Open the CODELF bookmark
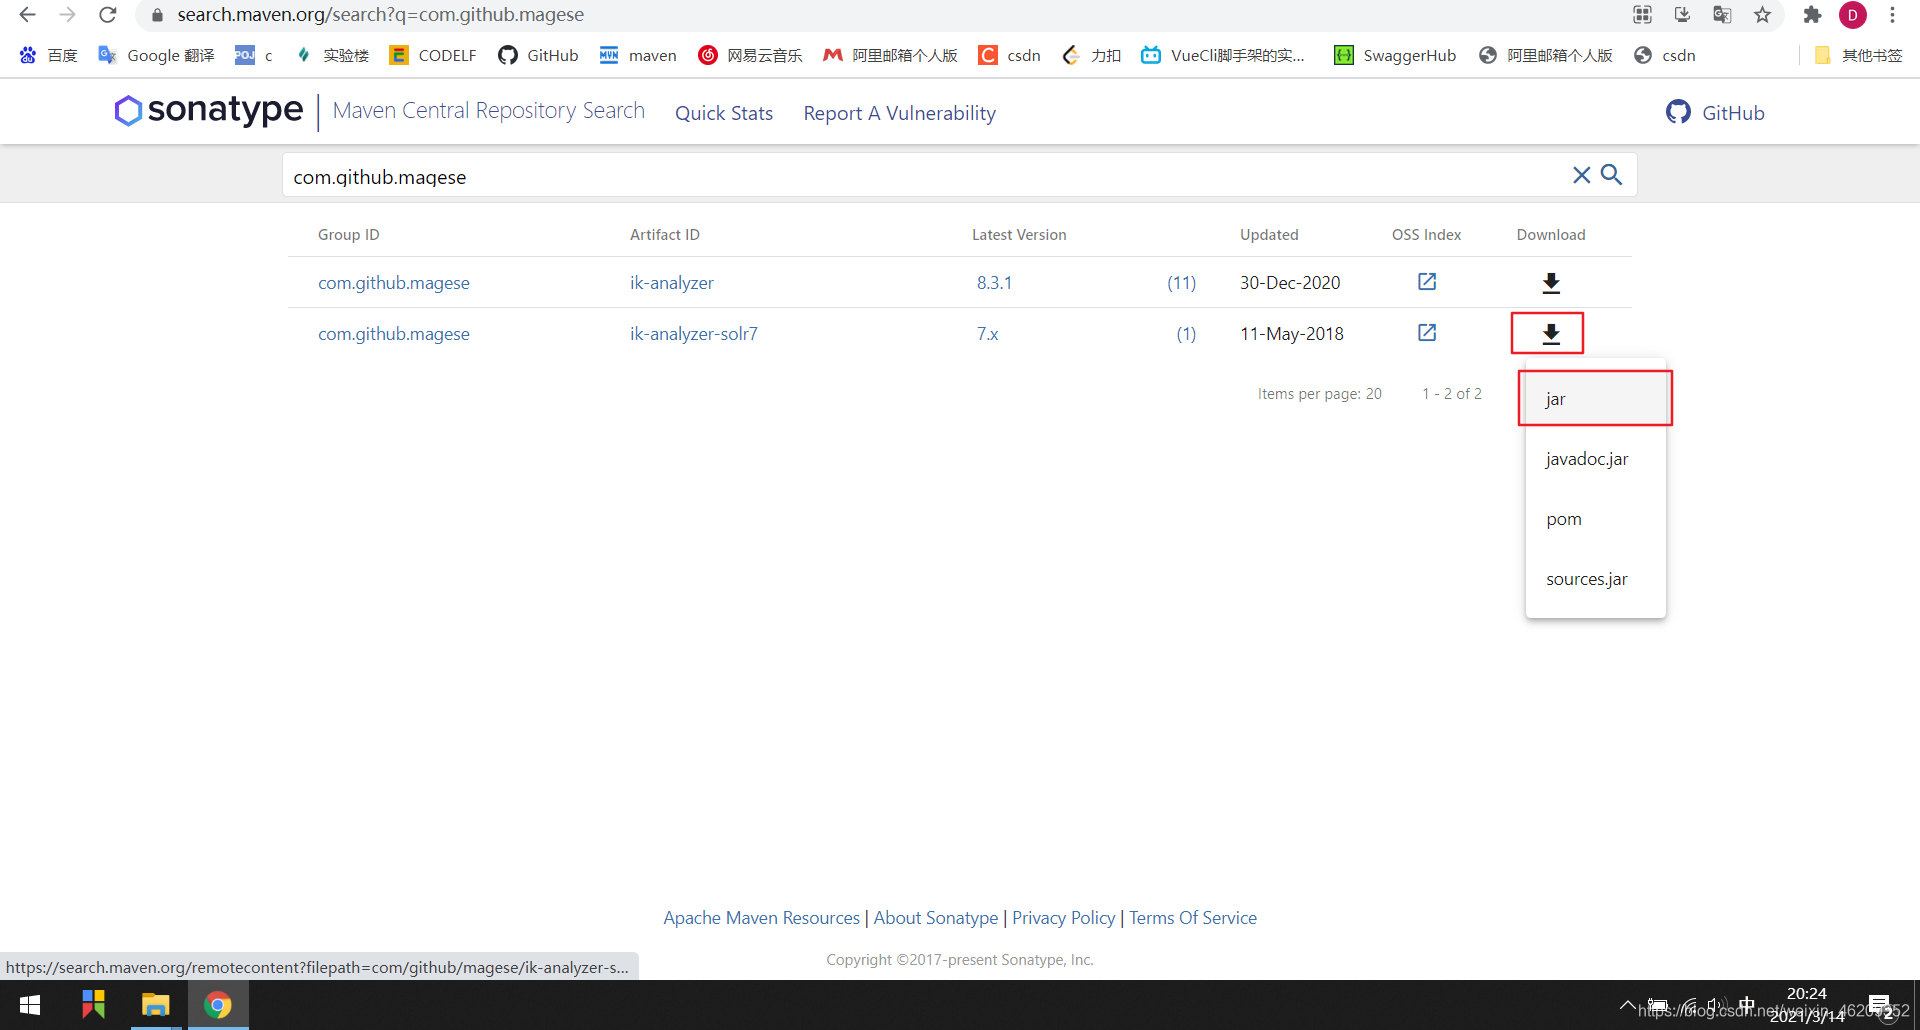The width and height of the screenshot is (1920, 1030). coord(433,55)
